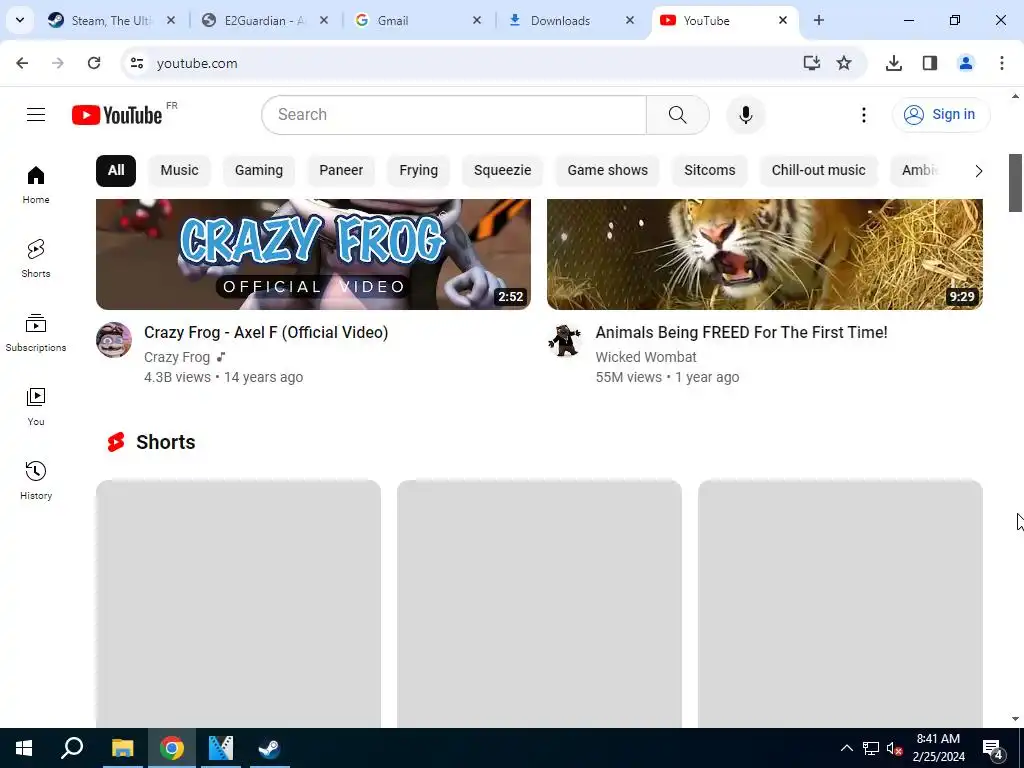Select the Game shows filter chip
The width and height of the screenshot is (1024, 768).
607,170
